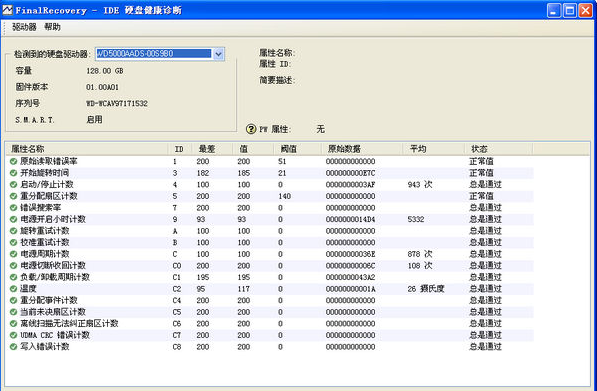Image resolution: width=597 pixels, height=391 pixels.
Task: Select the 旋转重试计数 attribute row
Action: pyautogui.click(x=270, y=231)
